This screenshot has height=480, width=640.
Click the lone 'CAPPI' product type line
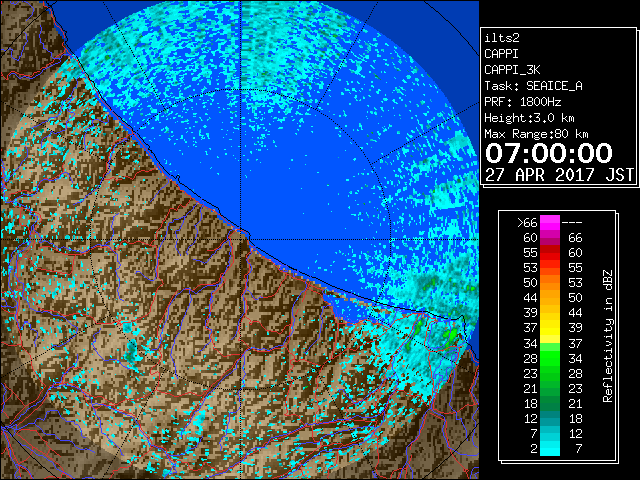pos(501,54)
